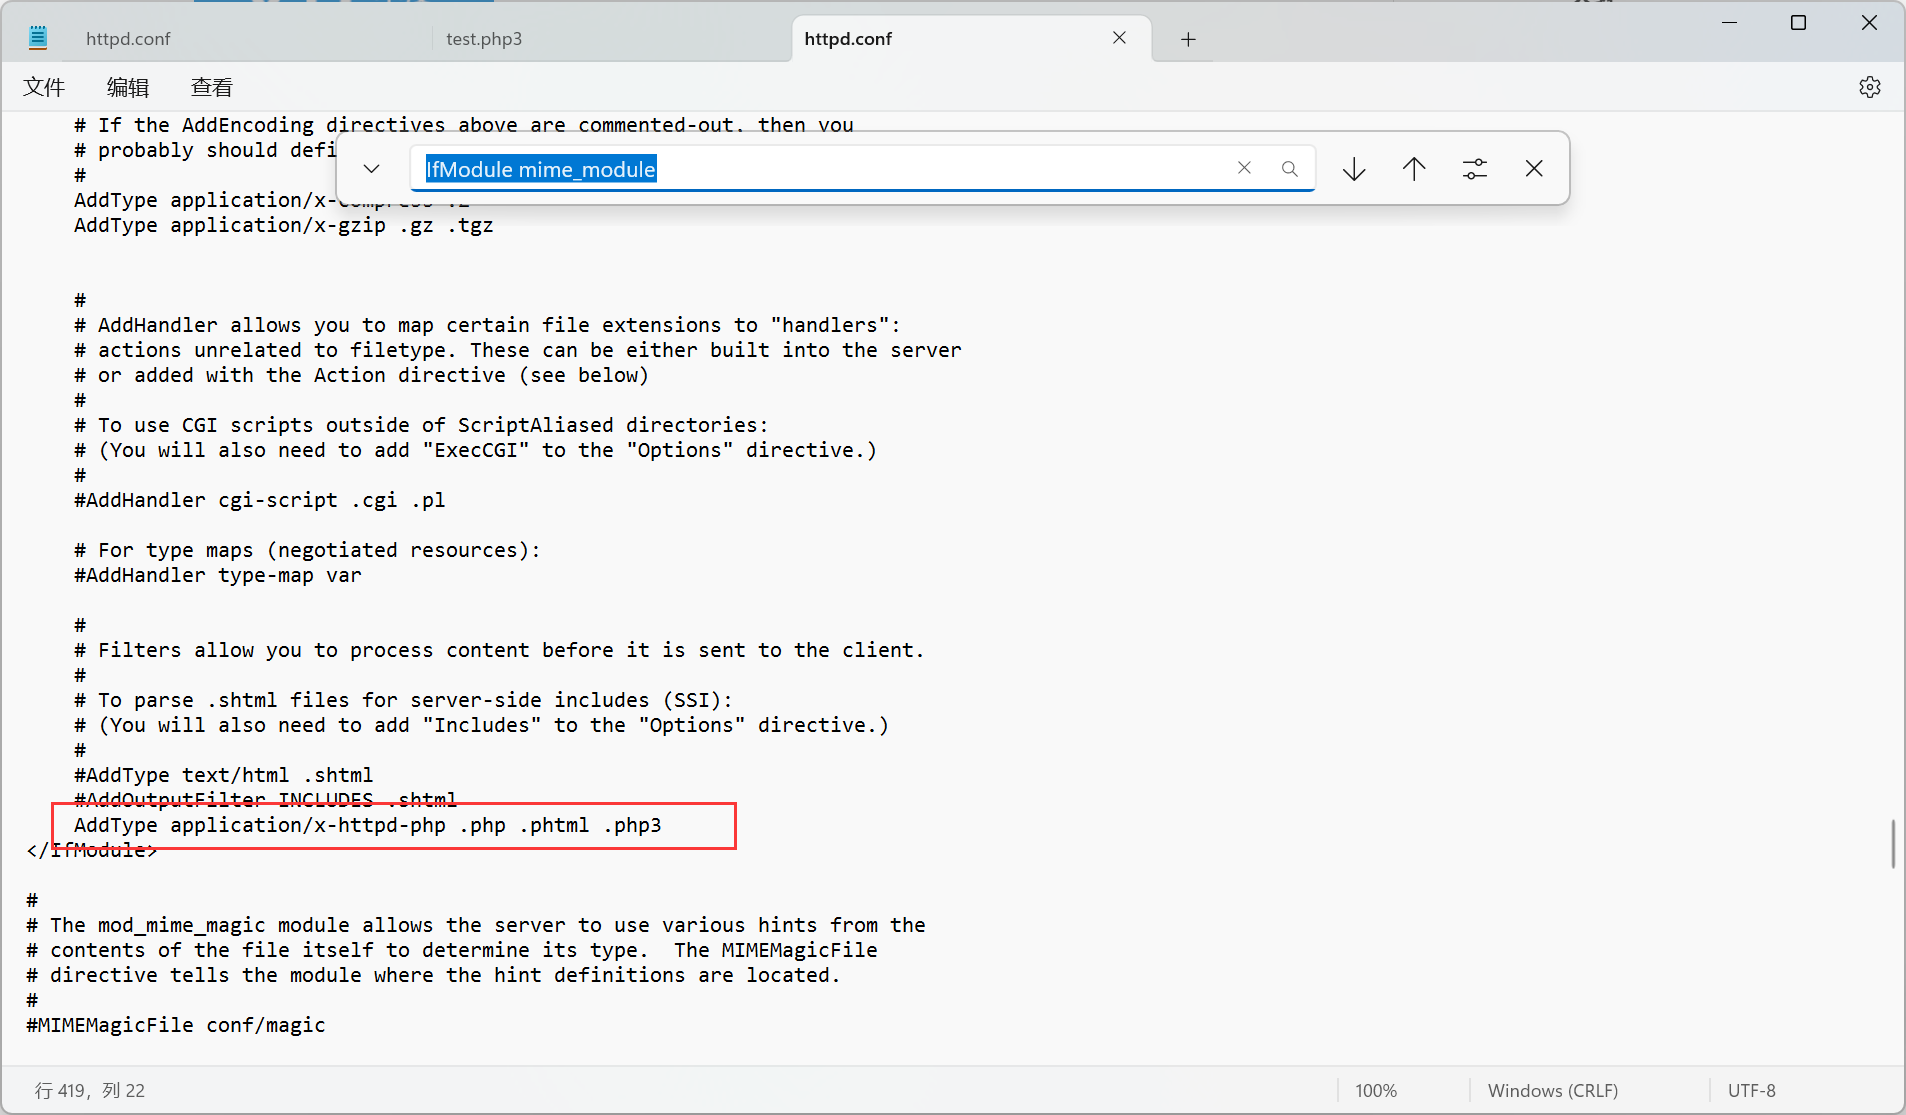Screen dimensions: 1906x1115
Task: Select the active httpd.conf tab
Action: point(848,39)
